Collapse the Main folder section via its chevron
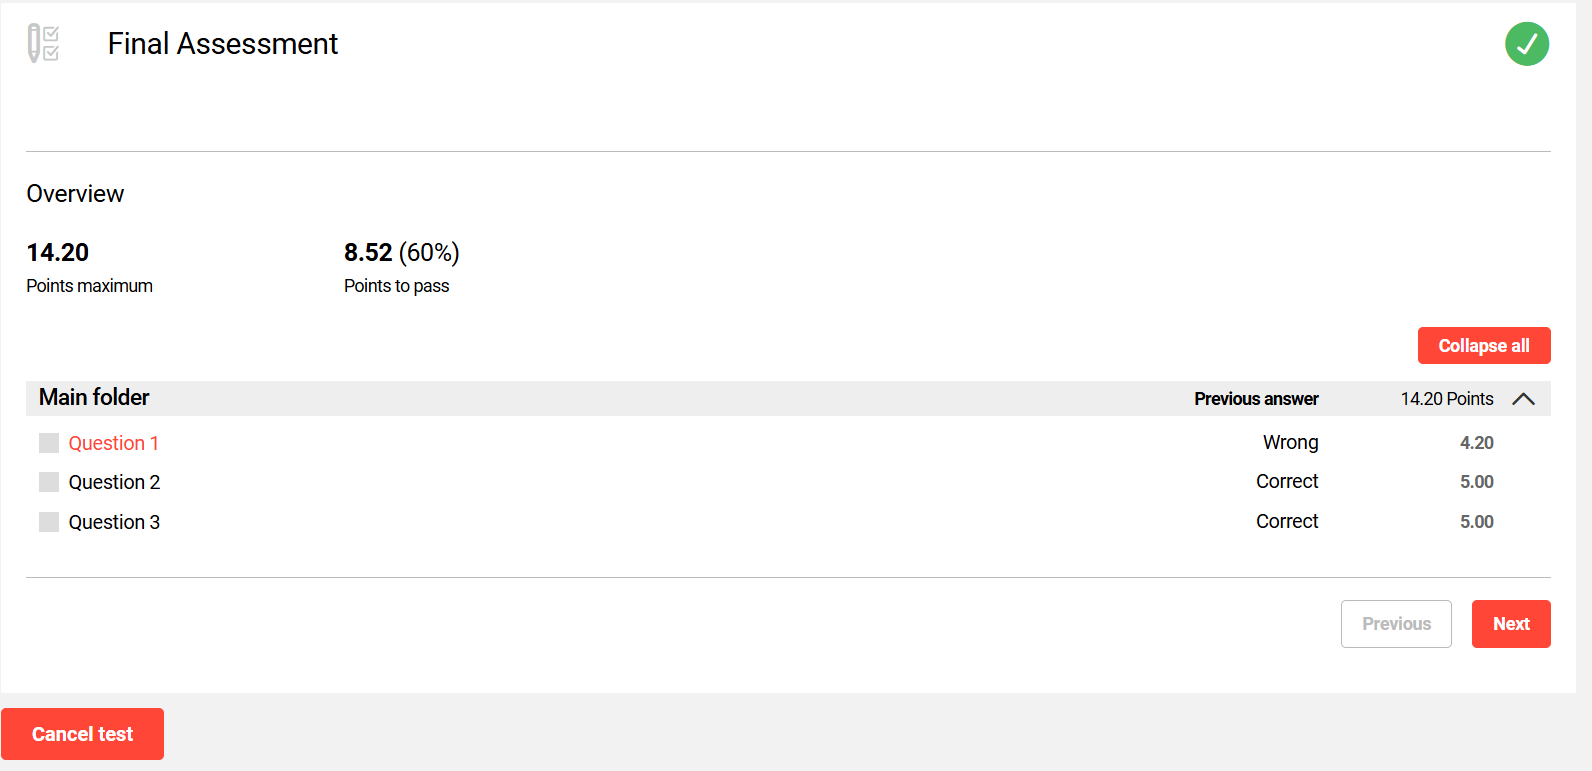 coord(1524,398)
